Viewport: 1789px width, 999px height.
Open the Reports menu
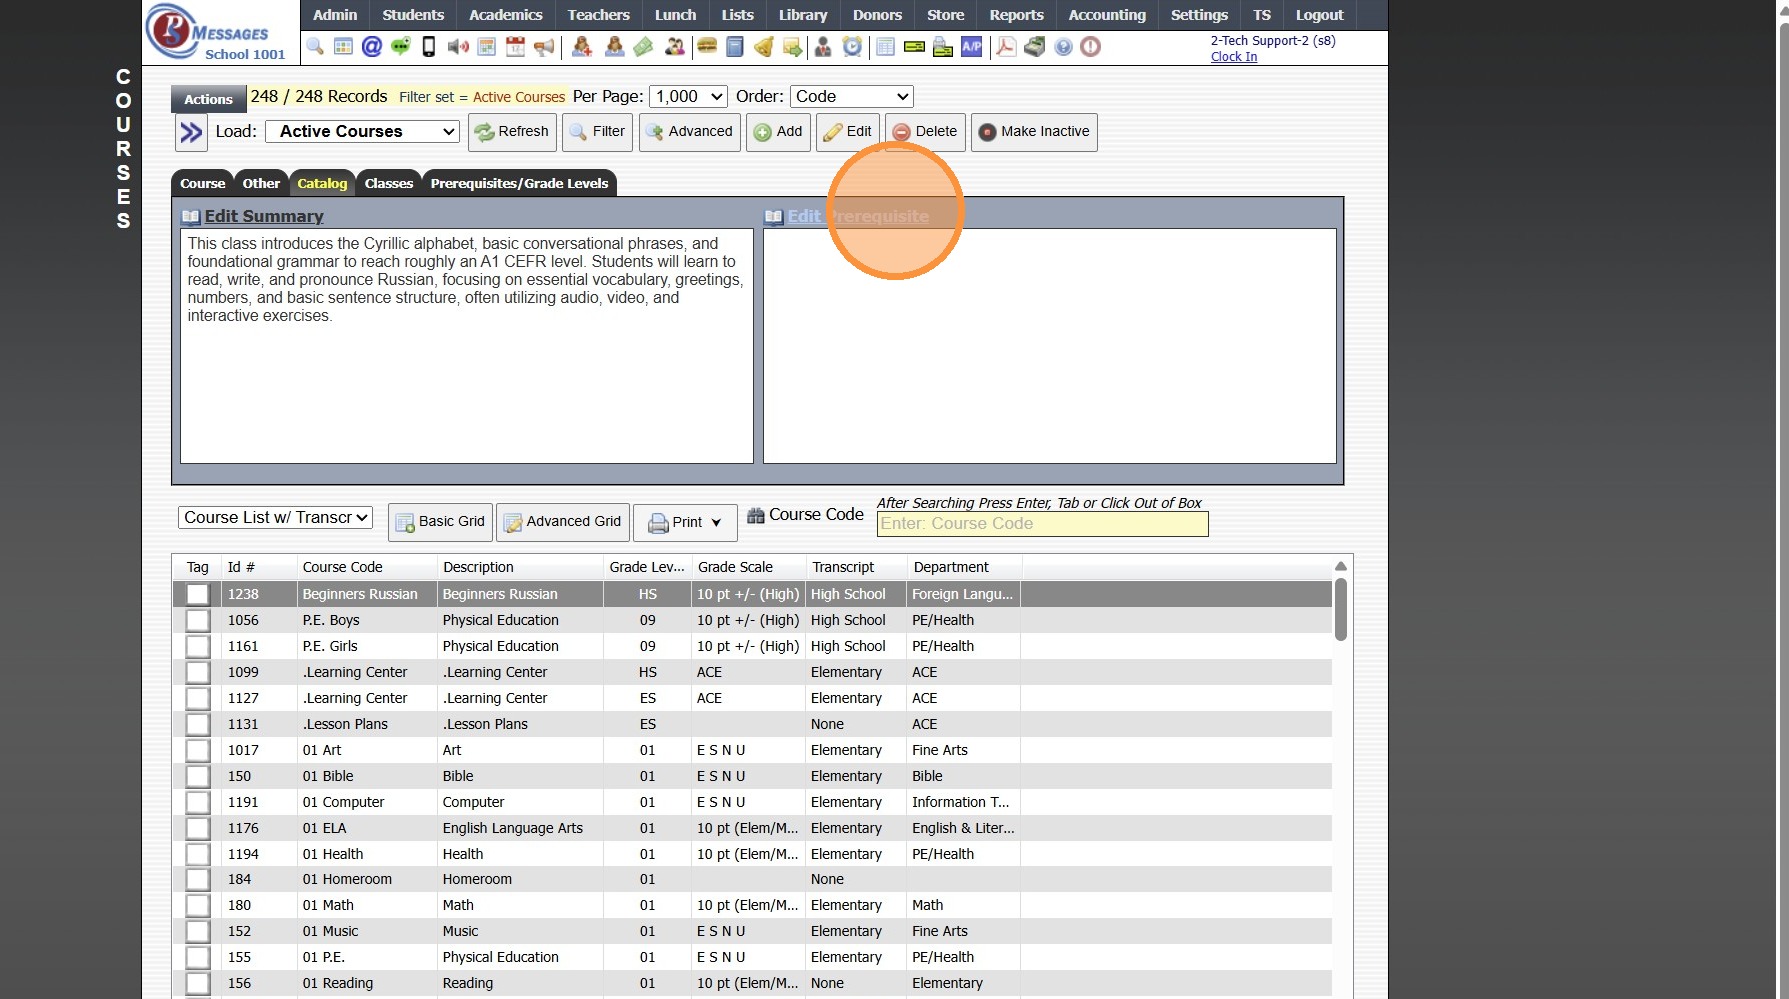pyautogui.click(x=1016, y=15)
